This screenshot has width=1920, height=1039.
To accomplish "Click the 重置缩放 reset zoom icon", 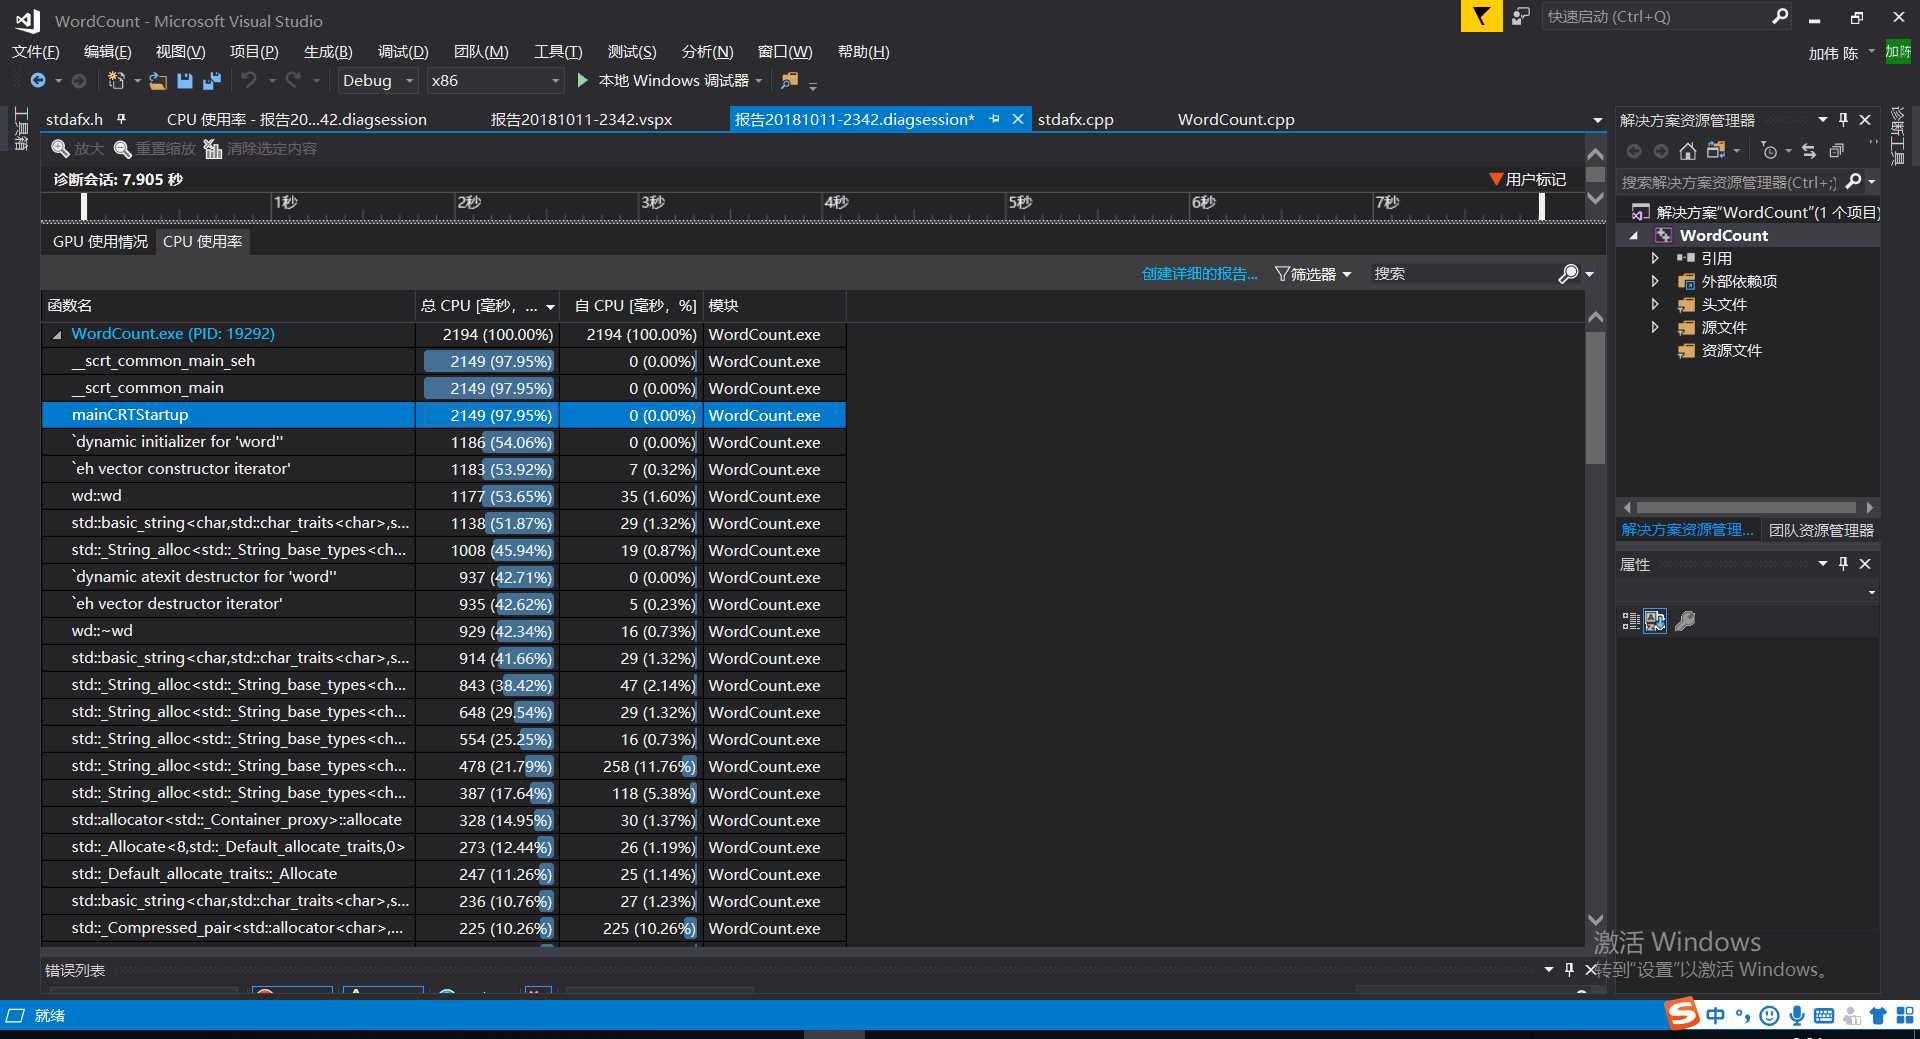I will (123, 149).
